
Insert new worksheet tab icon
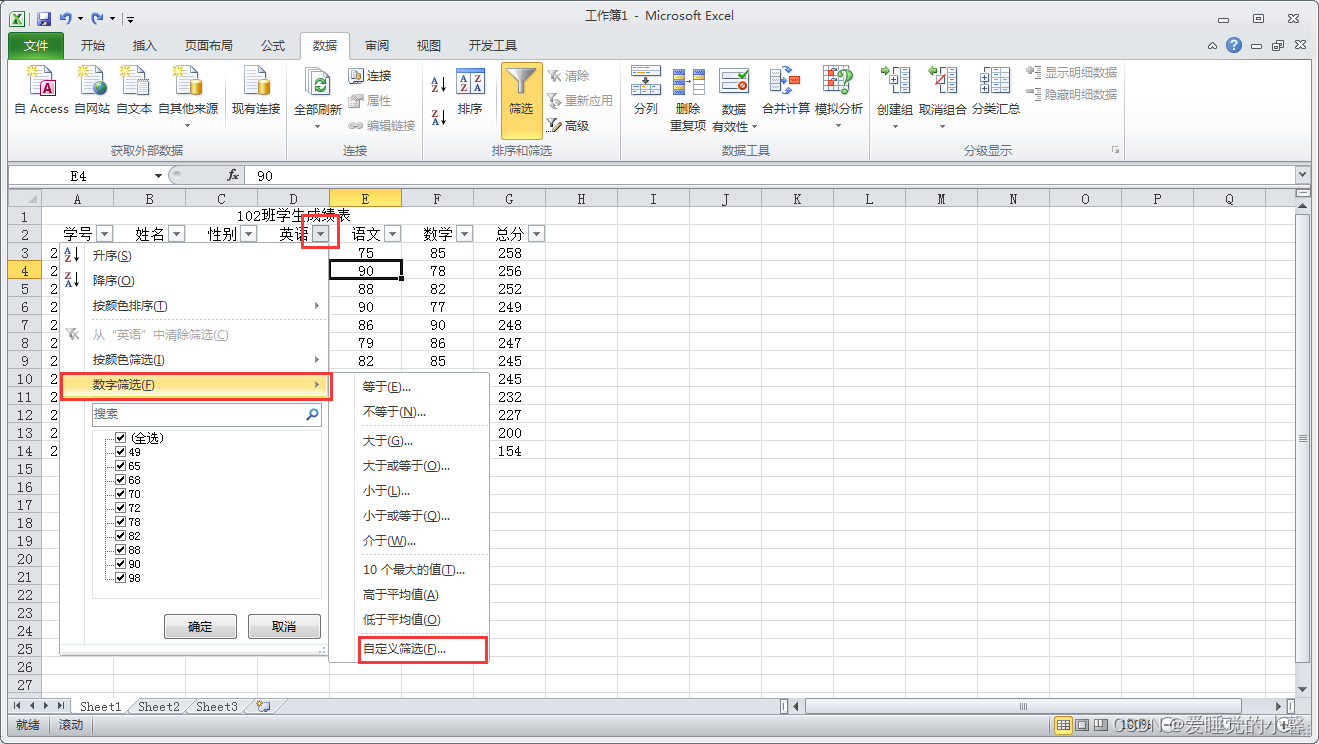click(x=263, y=706)
